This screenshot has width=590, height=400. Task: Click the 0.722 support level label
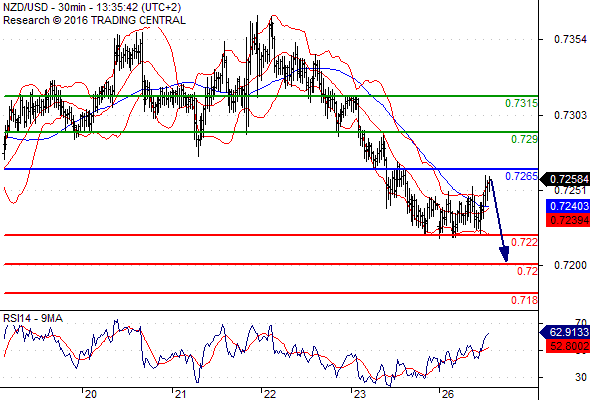coord(524,242)
